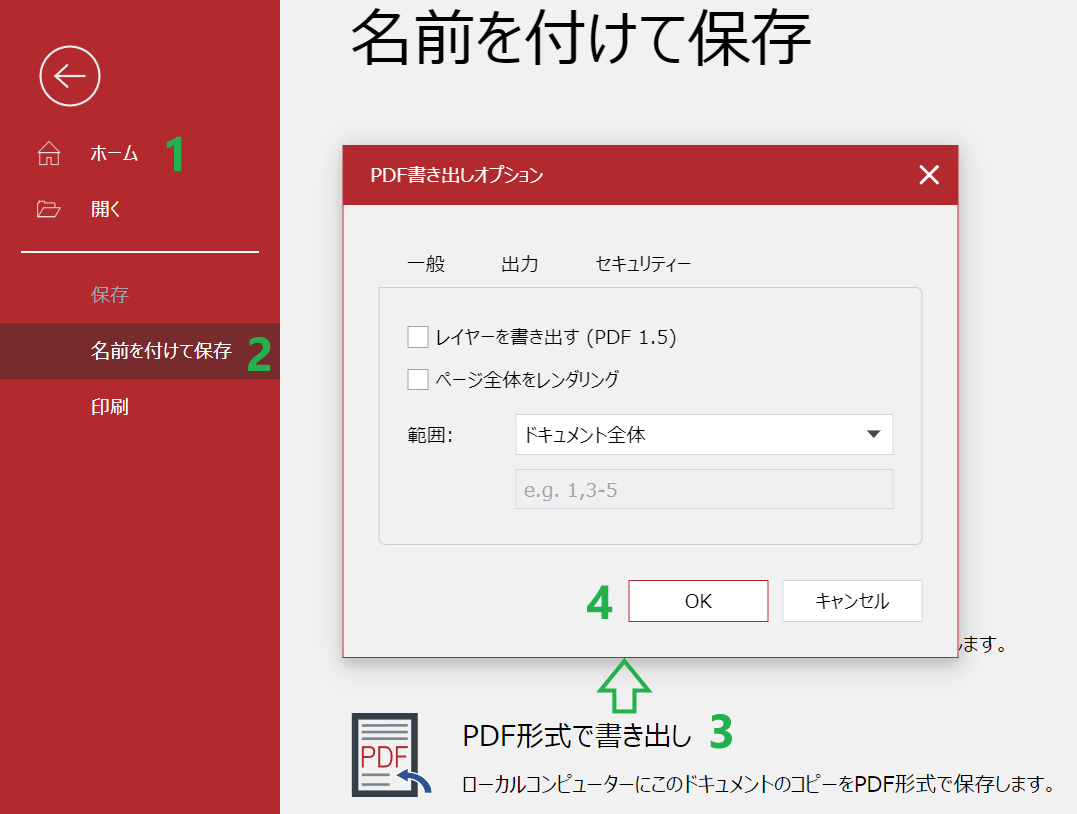This screenshot has height=814, width=1077.
Task: Click the 名前を付けて保存 page title
Action: coord(581,37)
